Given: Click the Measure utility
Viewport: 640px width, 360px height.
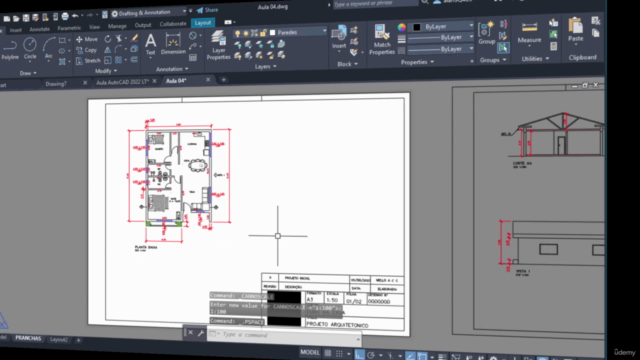Looking at the screenshot, I should click(529, 32).
